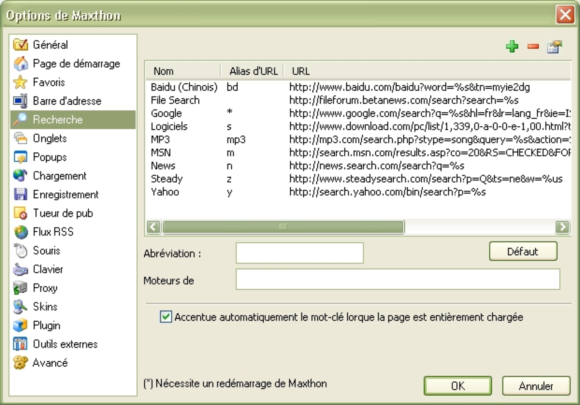Click the edit properties icon top right
Screen dimensions: 580x405
554,47
